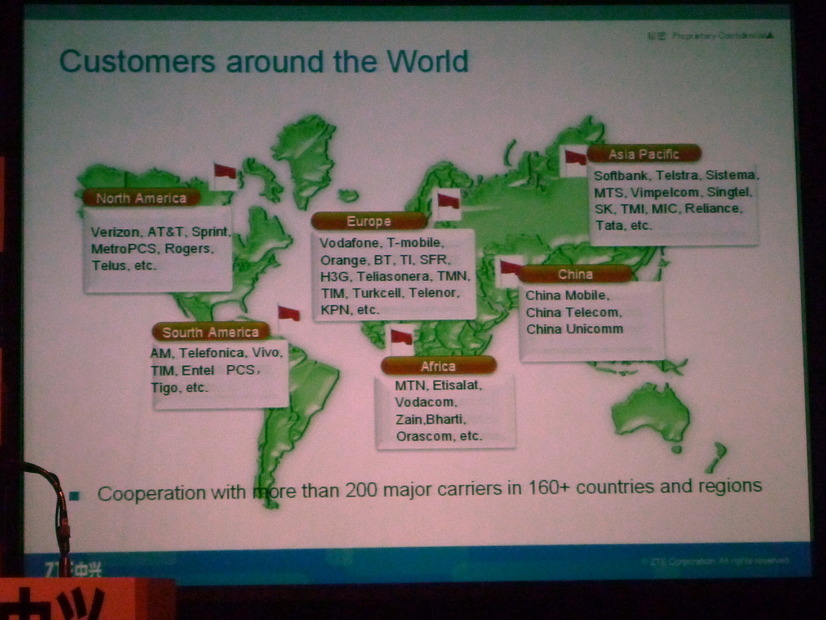Viewport: 826px width, 620px height.
Task: Click the line 'SK, TMI, MIC, Reliance,'
Action: (668, 209)
